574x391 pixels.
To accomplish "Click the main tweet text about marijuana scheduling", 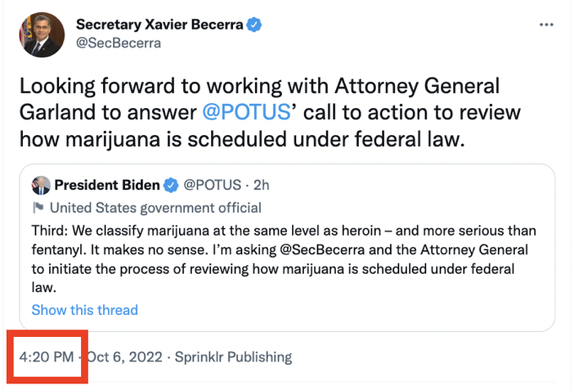I will click(270, 112).
